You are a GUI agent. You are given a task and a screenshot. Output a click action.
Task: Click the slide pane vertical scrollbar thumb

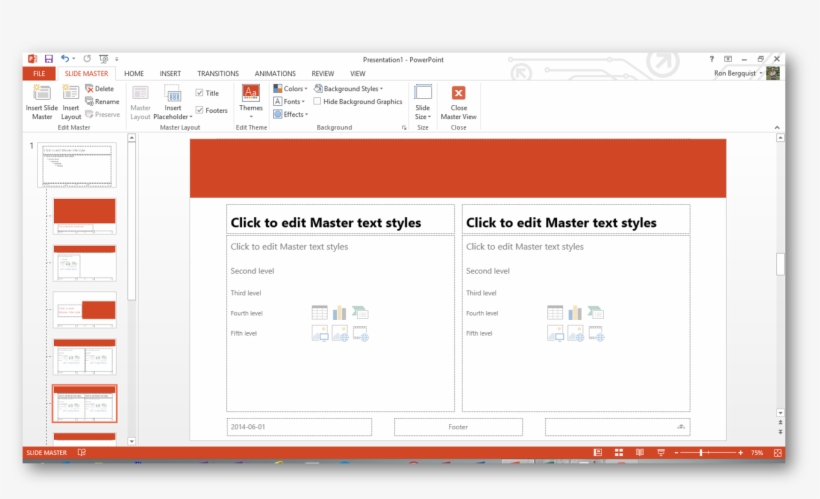[x=780, y=264]
